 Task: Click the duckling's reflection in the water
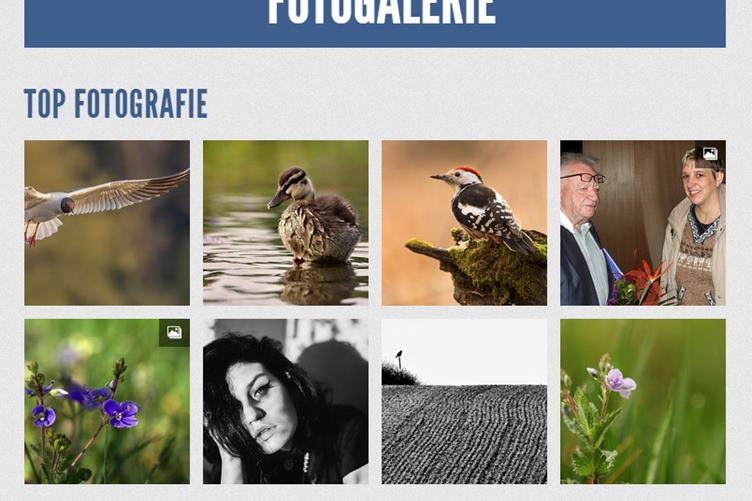tap(321, 283)
